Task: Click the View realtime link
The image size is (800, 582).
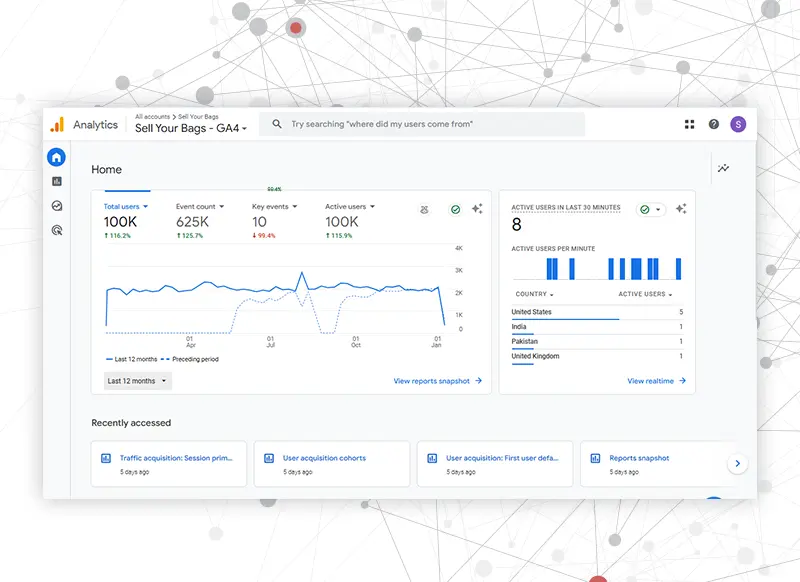Action: tap(656, 381)
